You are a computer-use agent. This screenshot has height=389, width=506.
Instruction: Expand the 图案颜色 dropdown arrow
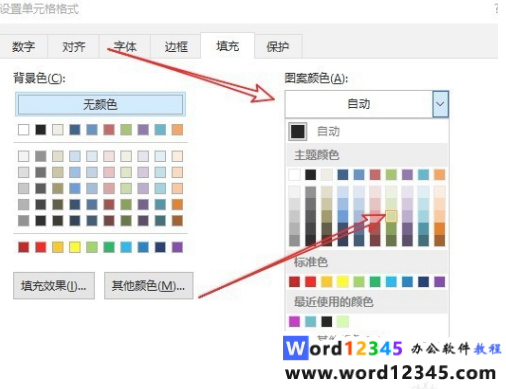440,104
